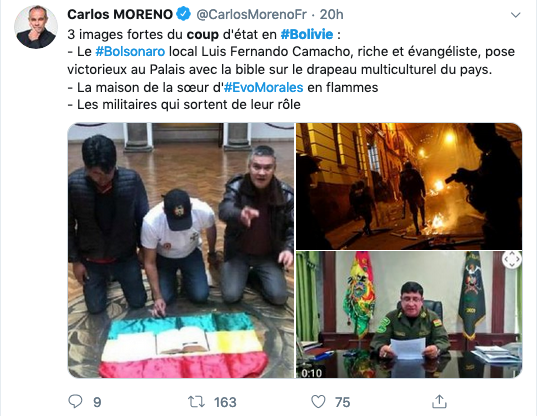Viewport: 546px width, 416px height.
Task: Open the @CarlosMorenoFr handle
Action: tap(251, 14)
